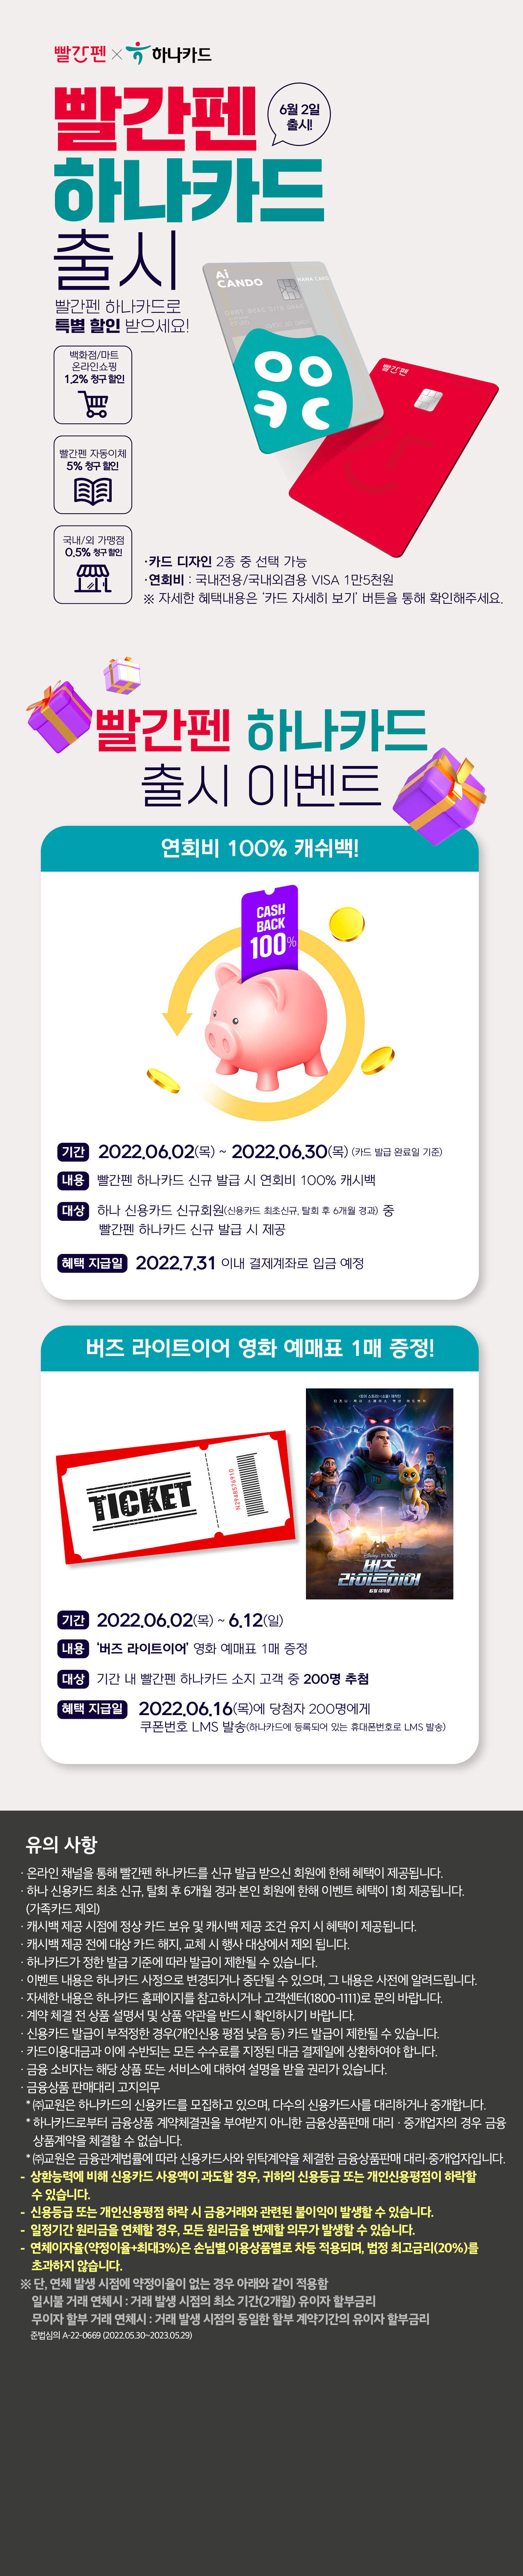Click the storefront merchant discount icon
Screen dimensions: 523x2576
tap(93, 577)
